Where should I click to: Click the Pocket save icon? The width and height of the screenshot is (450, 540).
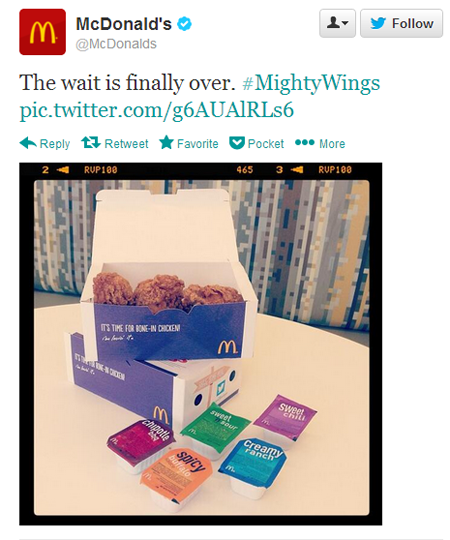click(237, 143)
